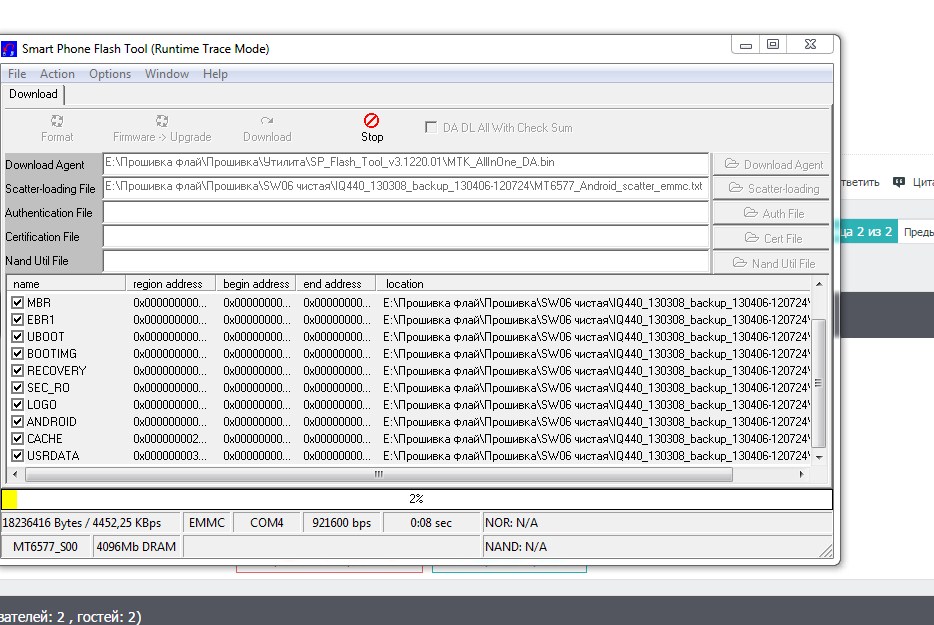Click the Cert File folder button

point(773,238)
